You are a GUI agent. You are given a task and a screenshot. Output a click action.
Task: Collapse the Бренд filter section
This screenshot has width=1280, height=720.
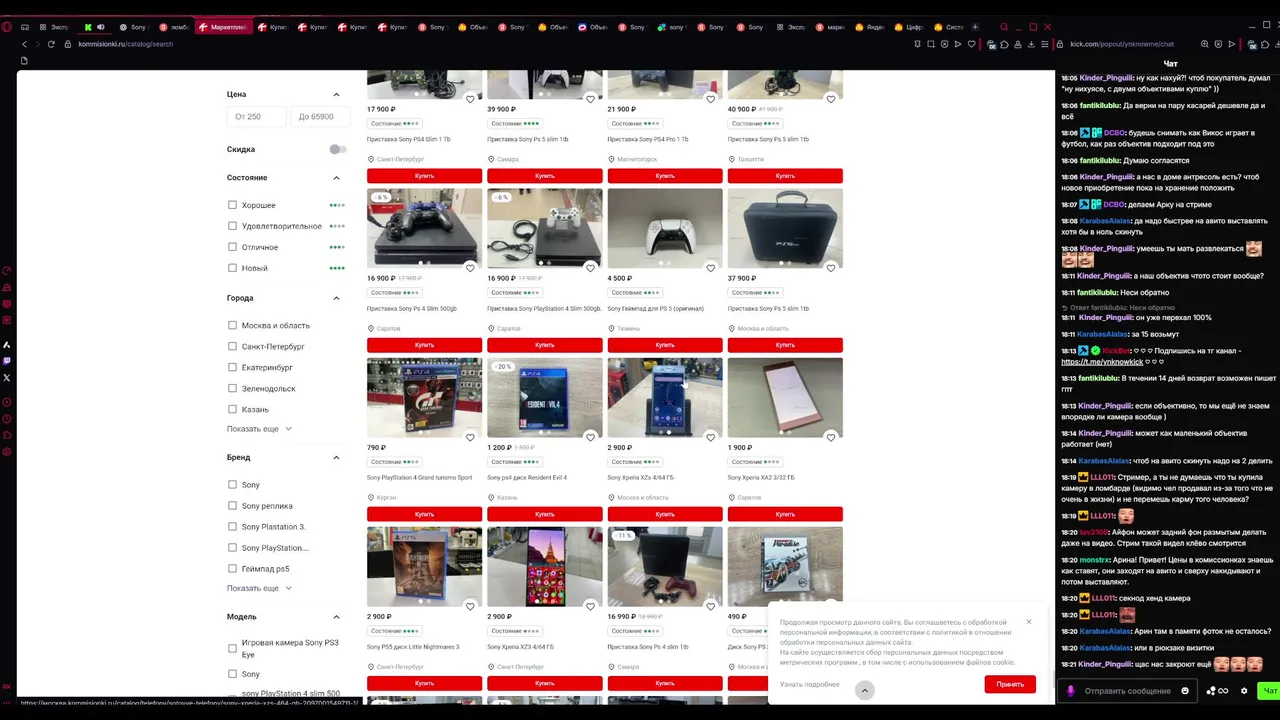click(x=336, y=457)
